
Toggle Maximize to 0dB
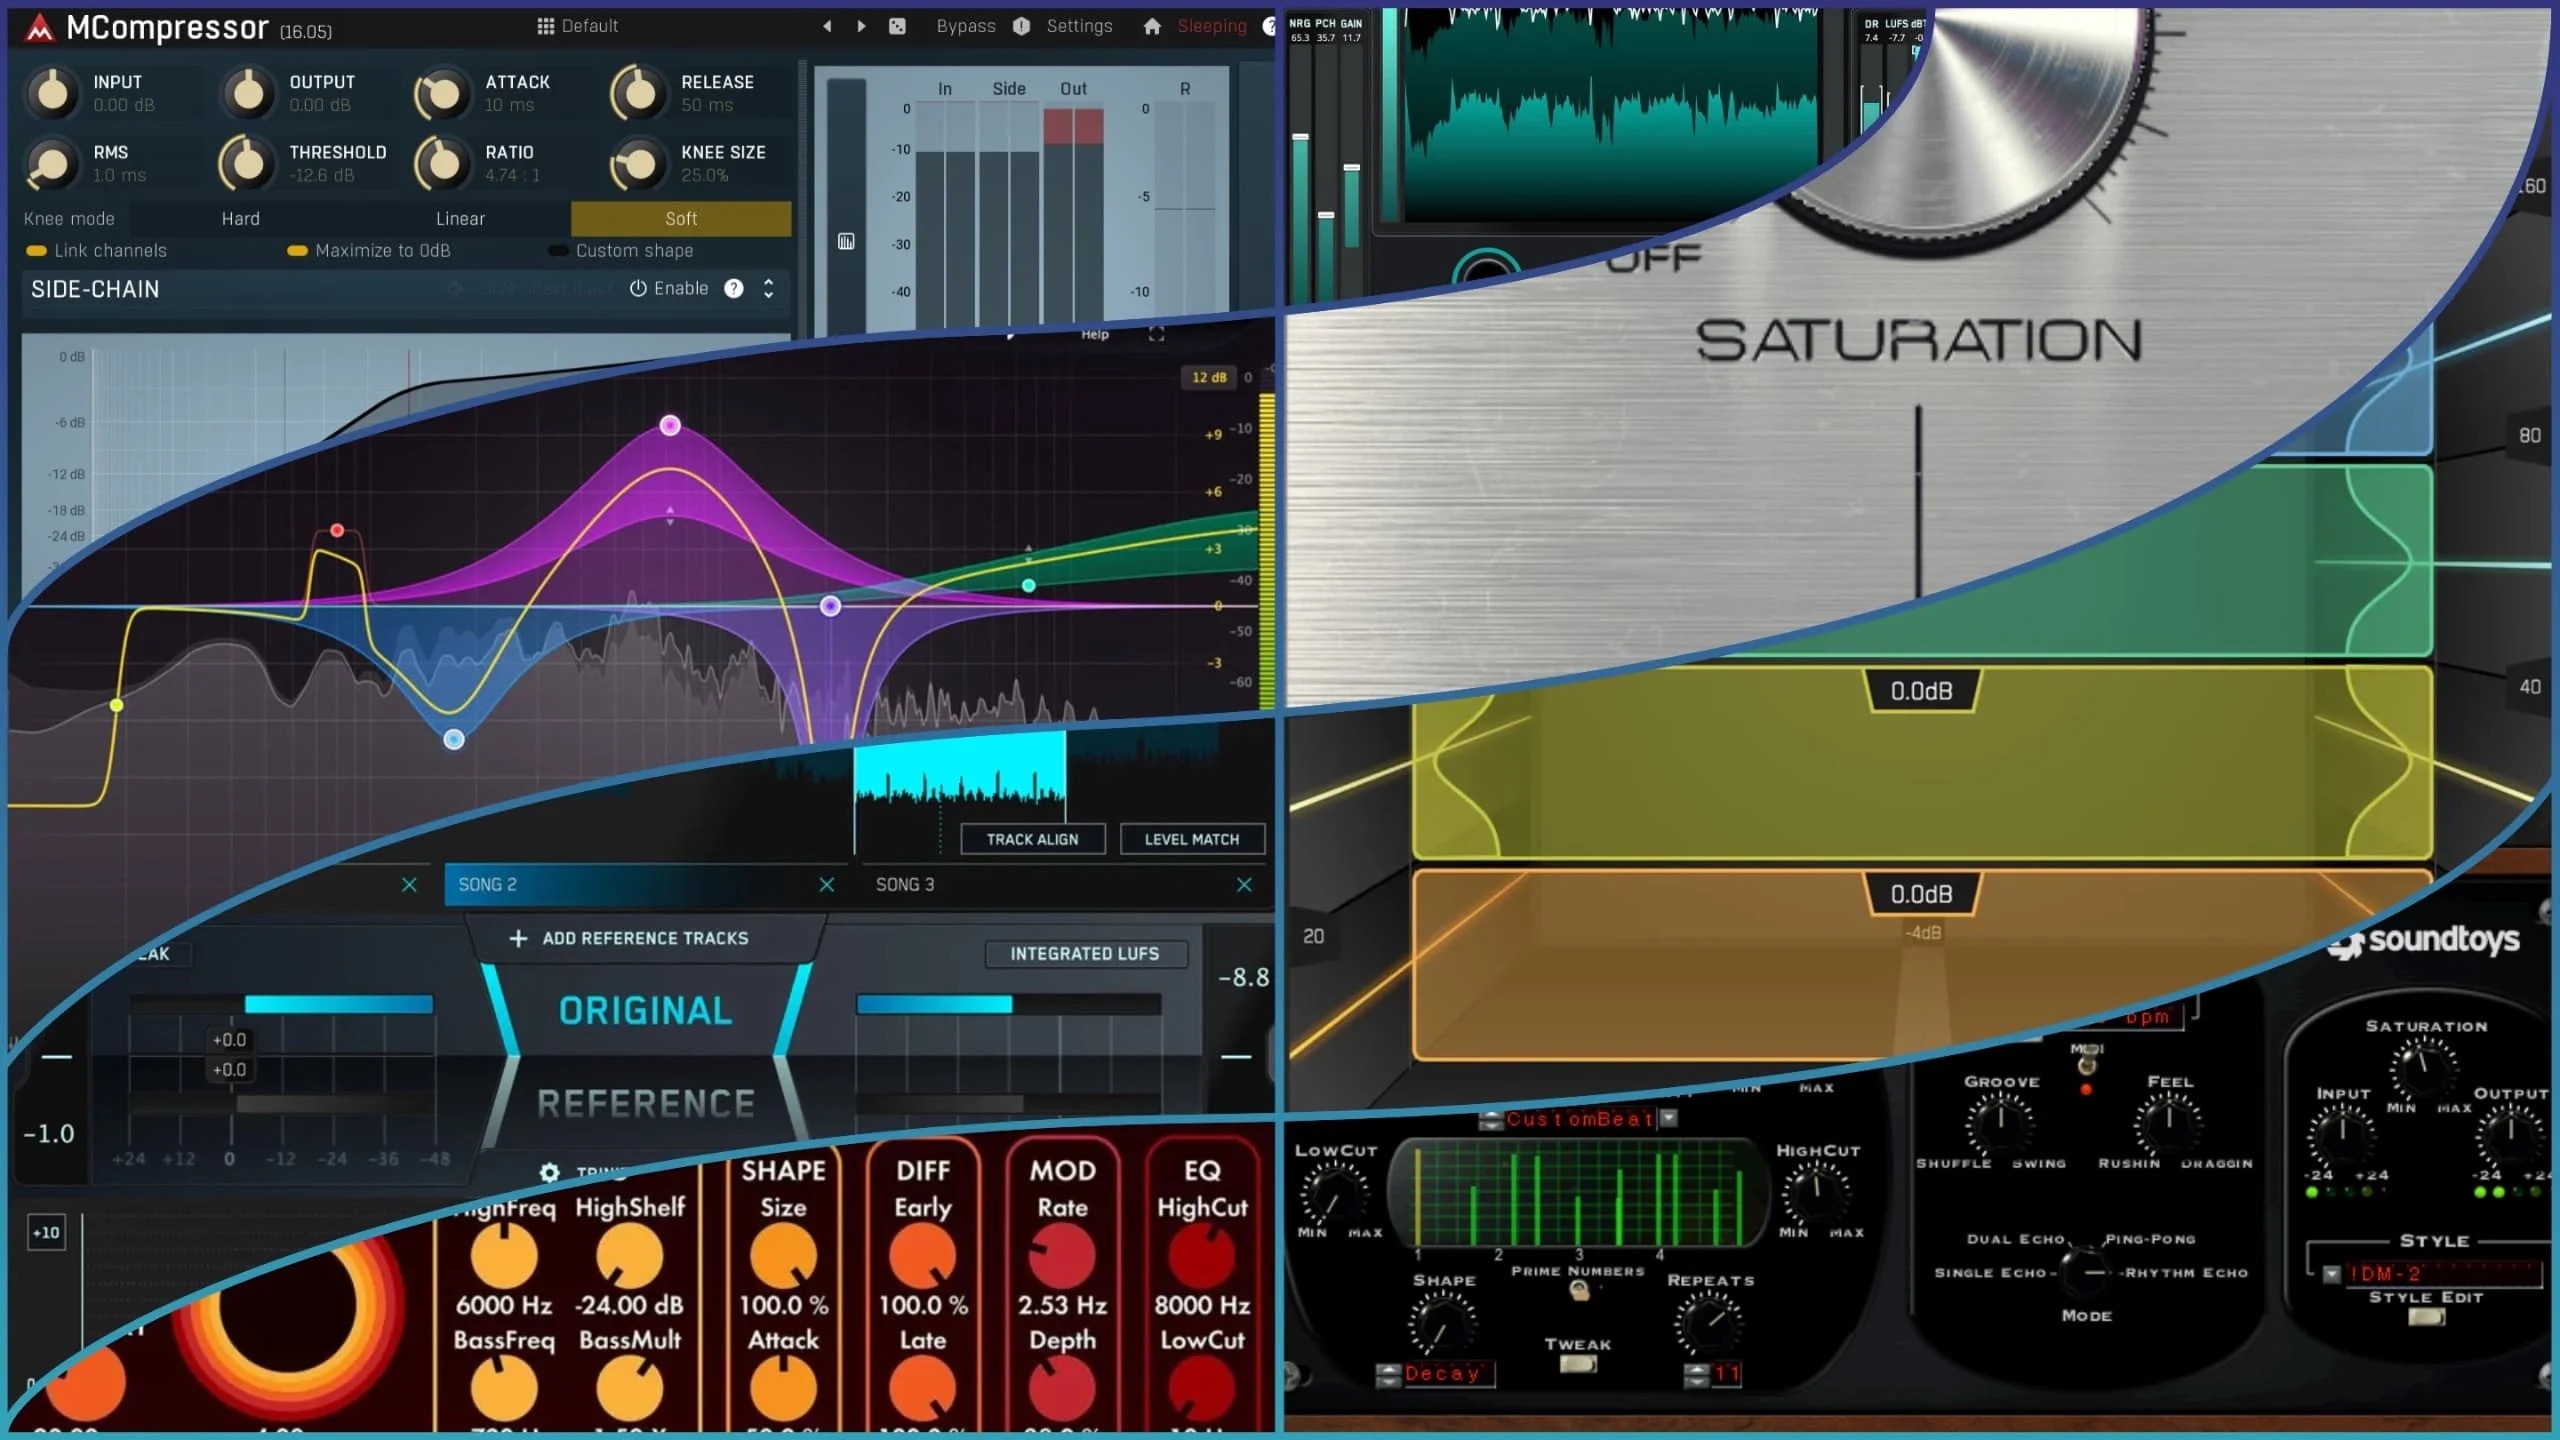pos(368,251)
